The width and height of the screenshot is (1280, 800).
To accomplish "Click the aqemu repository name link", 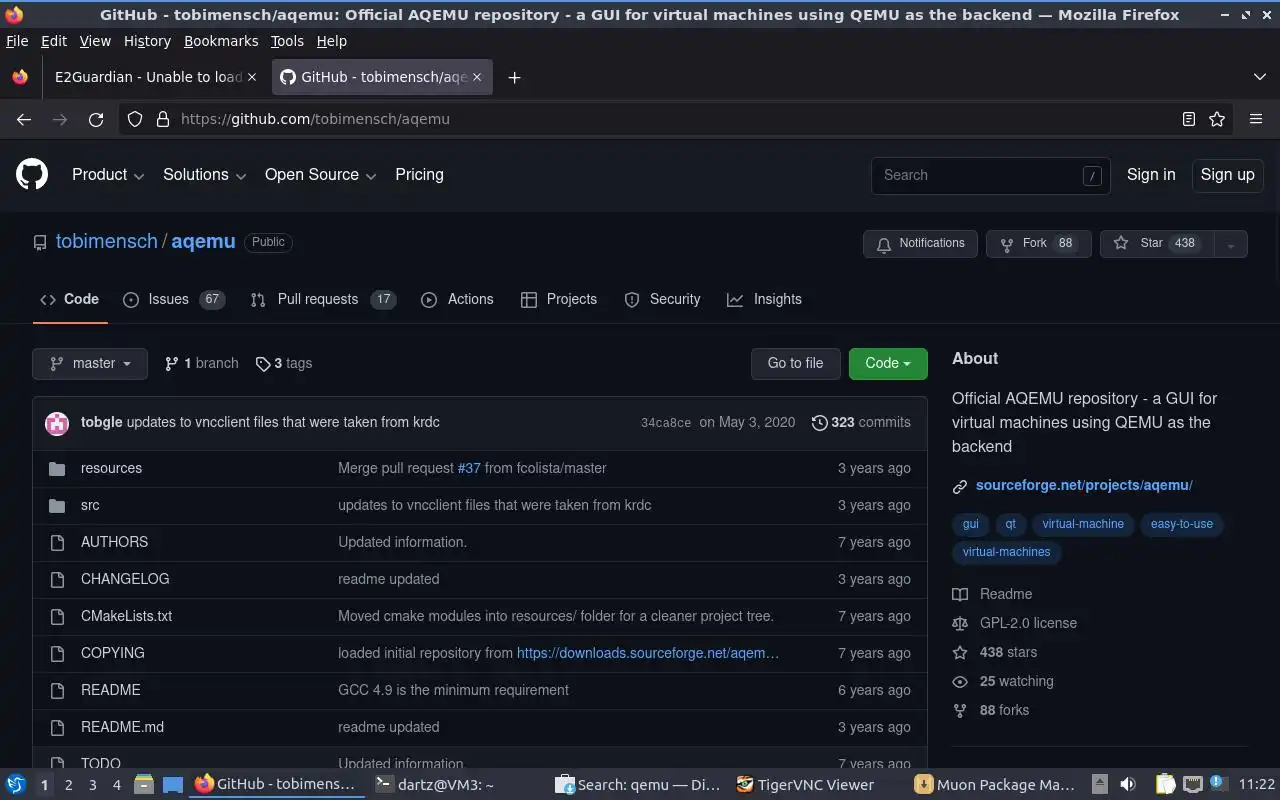I will click(x=203, y=242).
